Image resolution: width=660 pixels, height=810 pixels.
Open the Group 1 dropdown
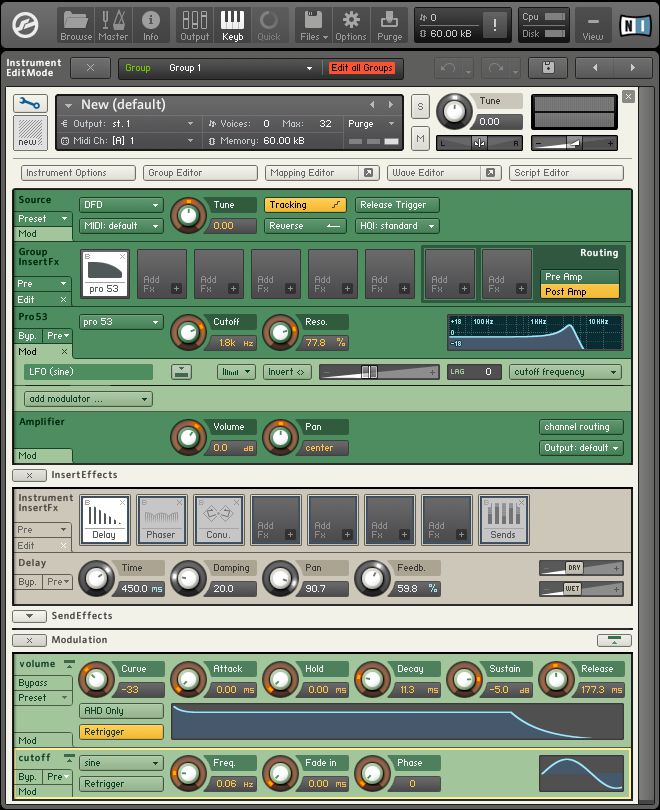(x=241, y=68)
